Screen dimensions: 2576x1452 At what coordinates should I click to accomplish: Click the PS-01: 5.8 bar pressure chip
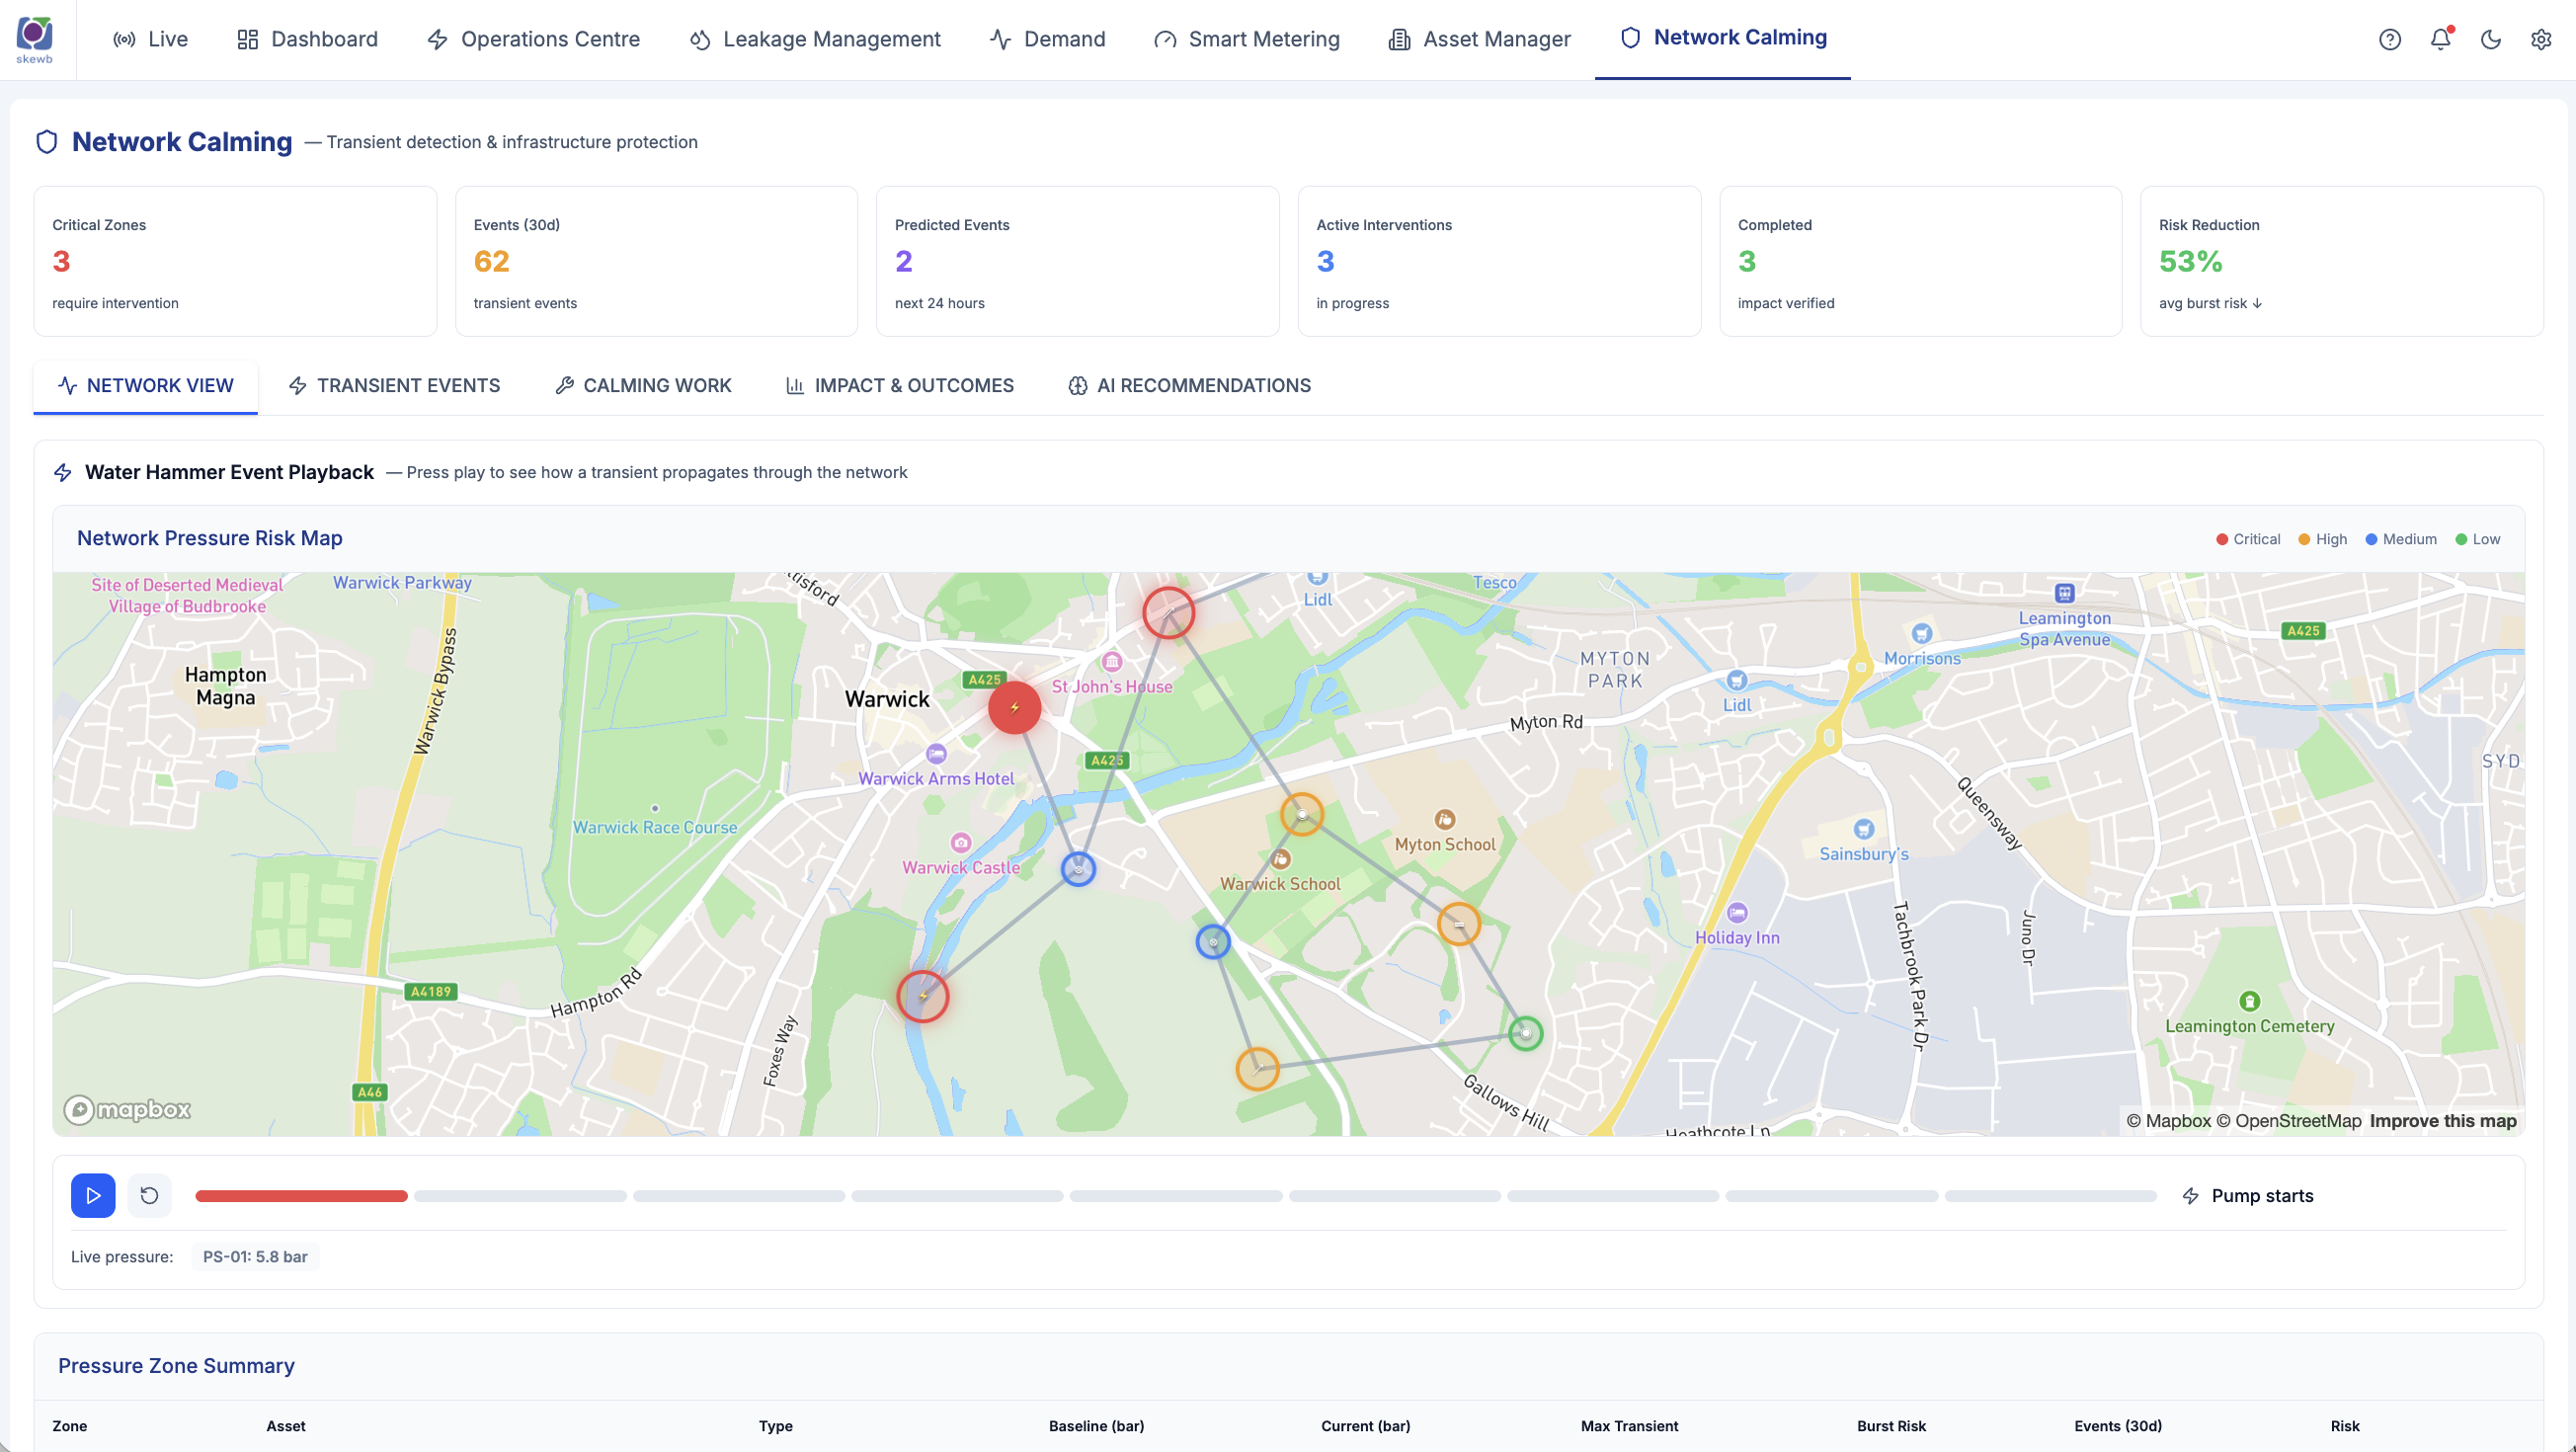tap(255, 1256)
